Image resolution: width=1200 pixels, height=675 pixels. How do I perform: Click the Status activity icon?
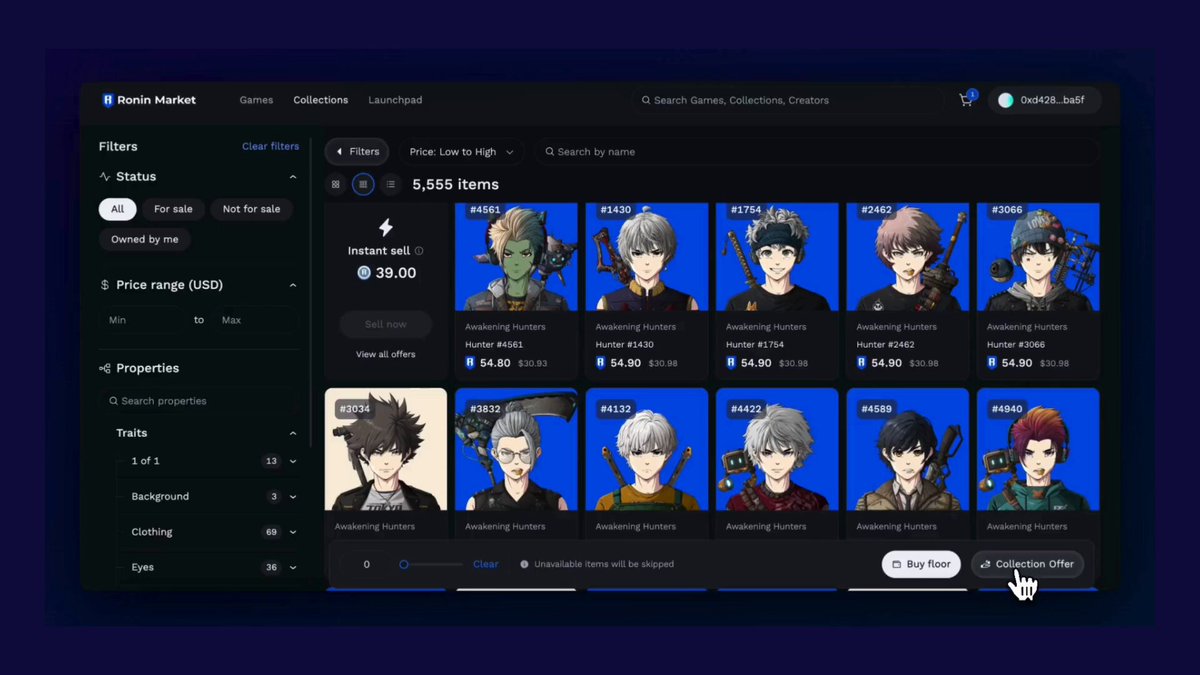pos(105,177)
